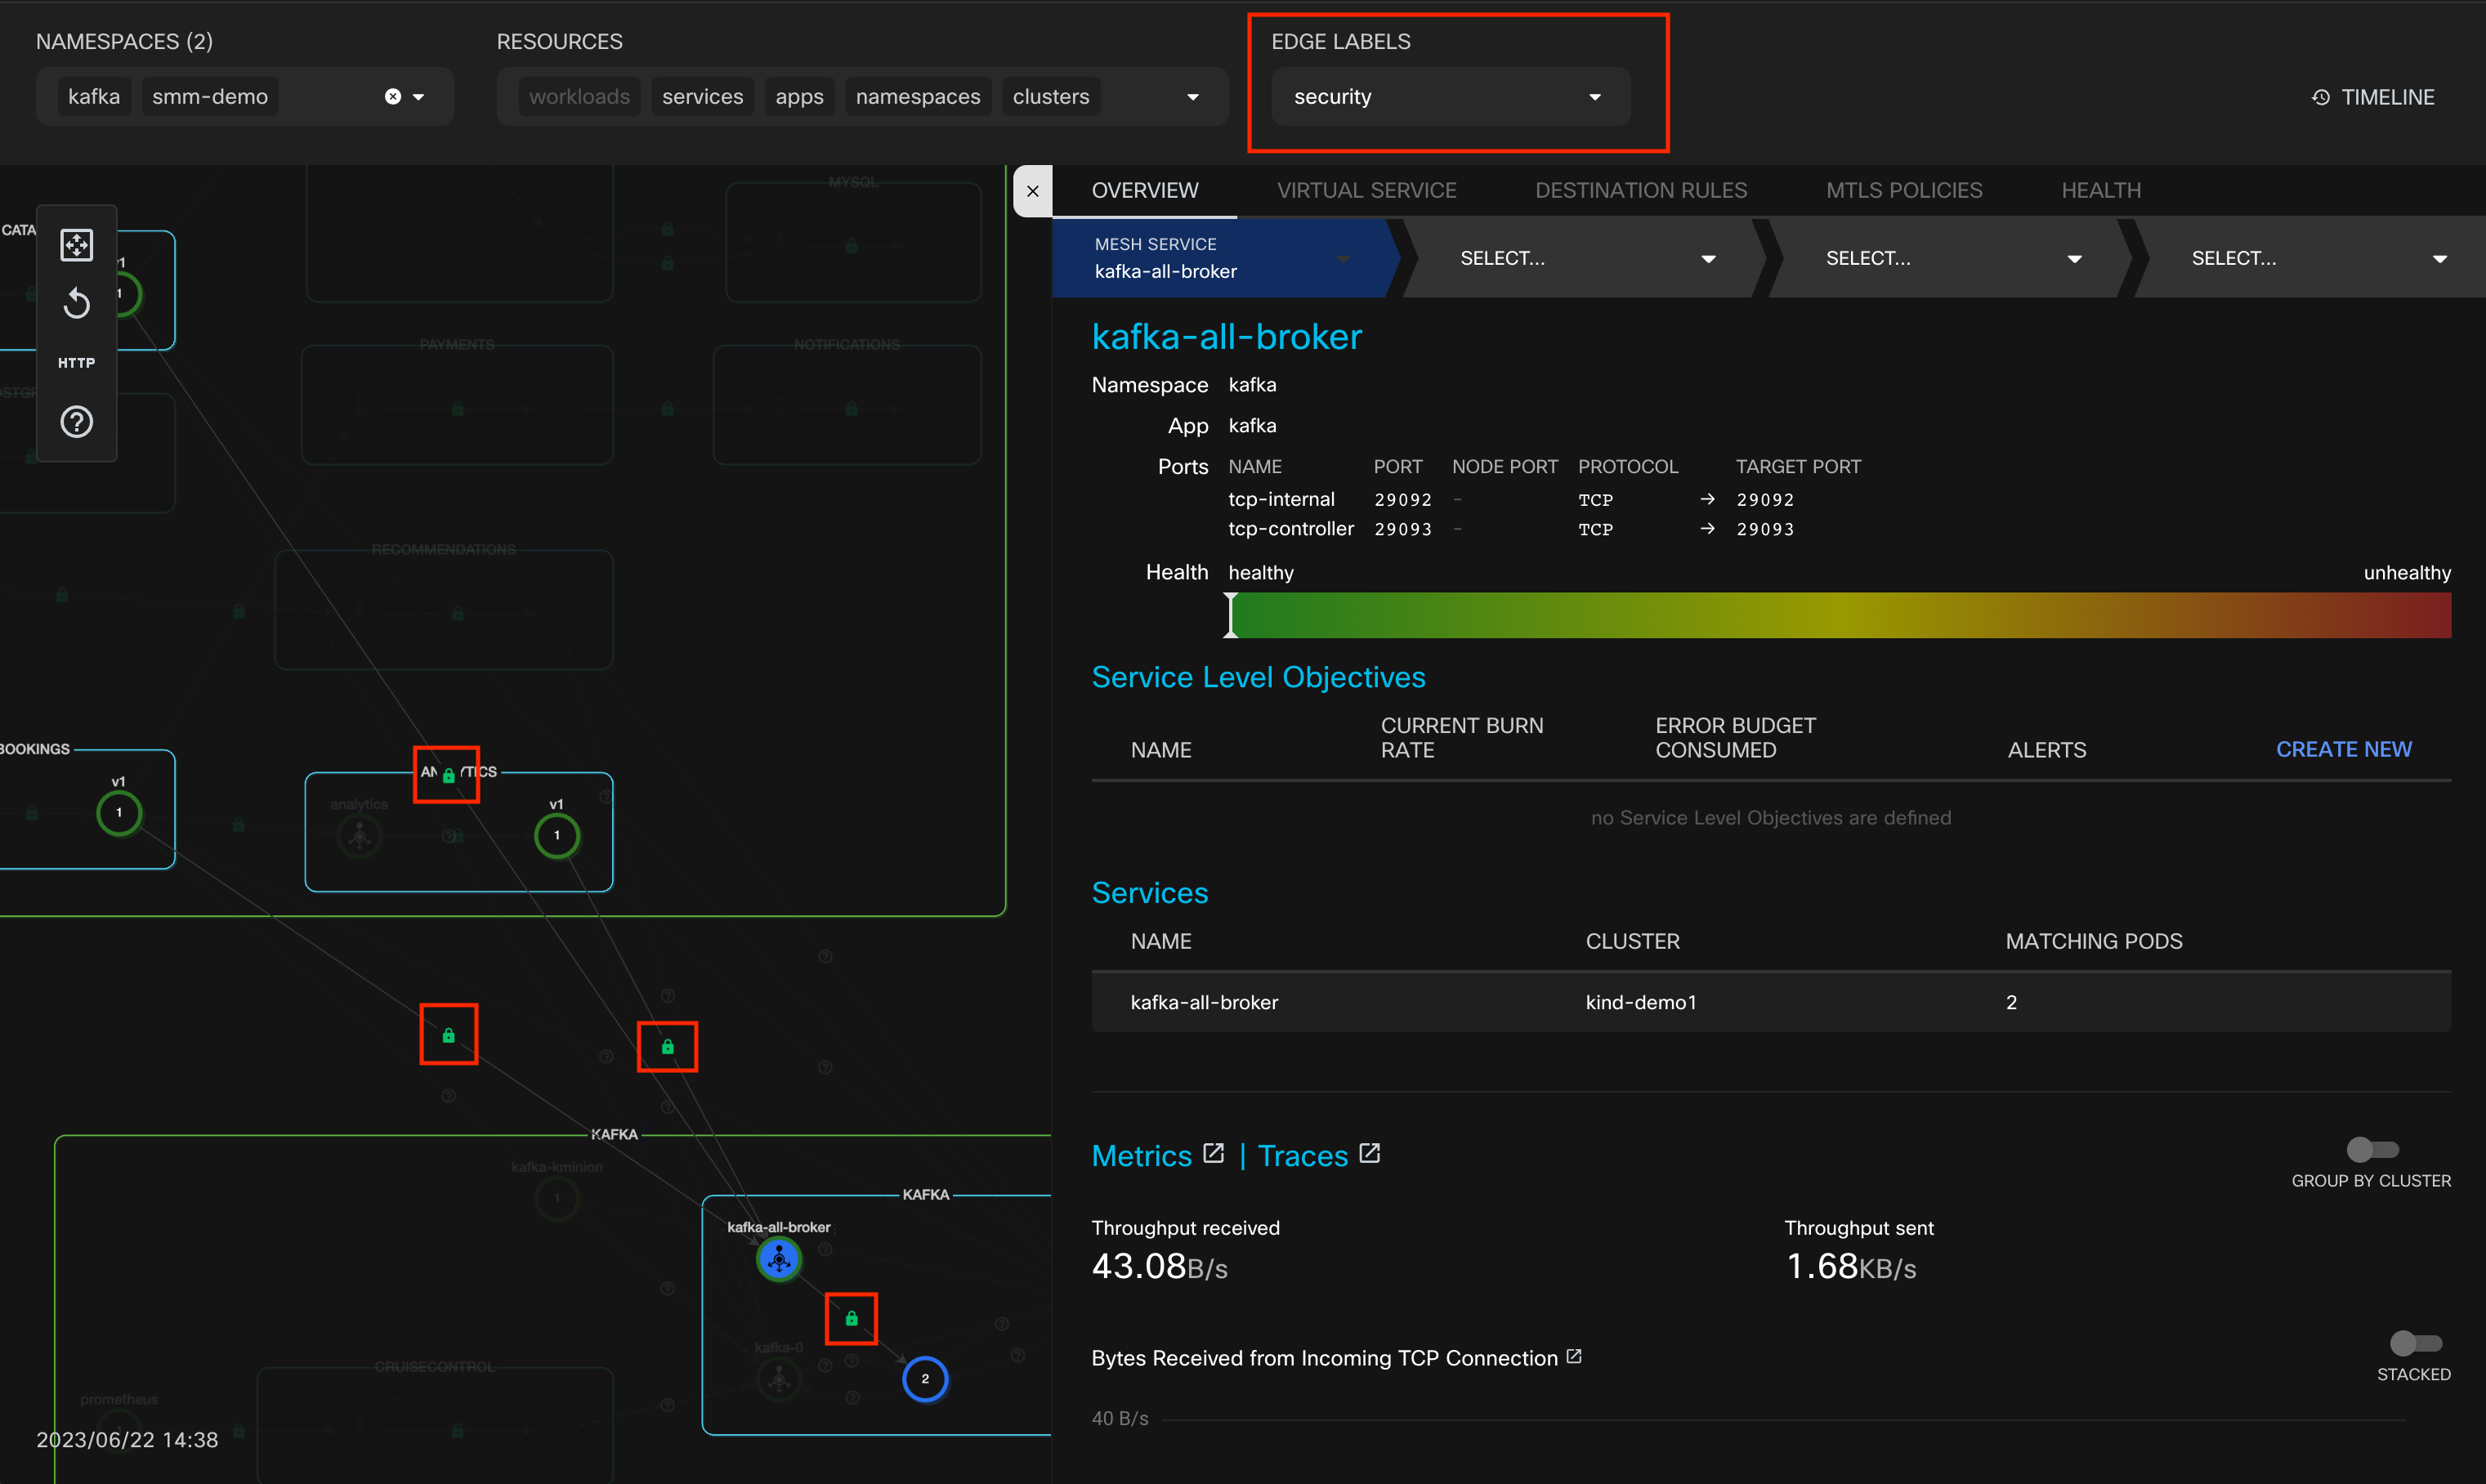Click the dimmed kafka-kminion node
The image size is (2486, 1484).
tap(557, 1199)
